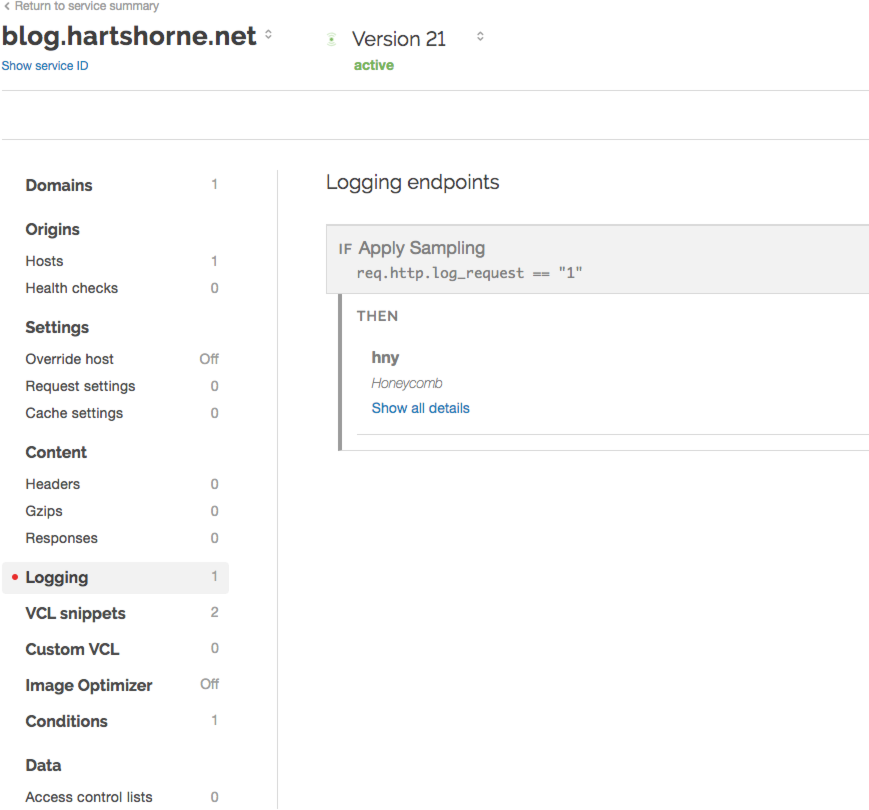Open the Headers section under Content

click(x=52, y=483)
